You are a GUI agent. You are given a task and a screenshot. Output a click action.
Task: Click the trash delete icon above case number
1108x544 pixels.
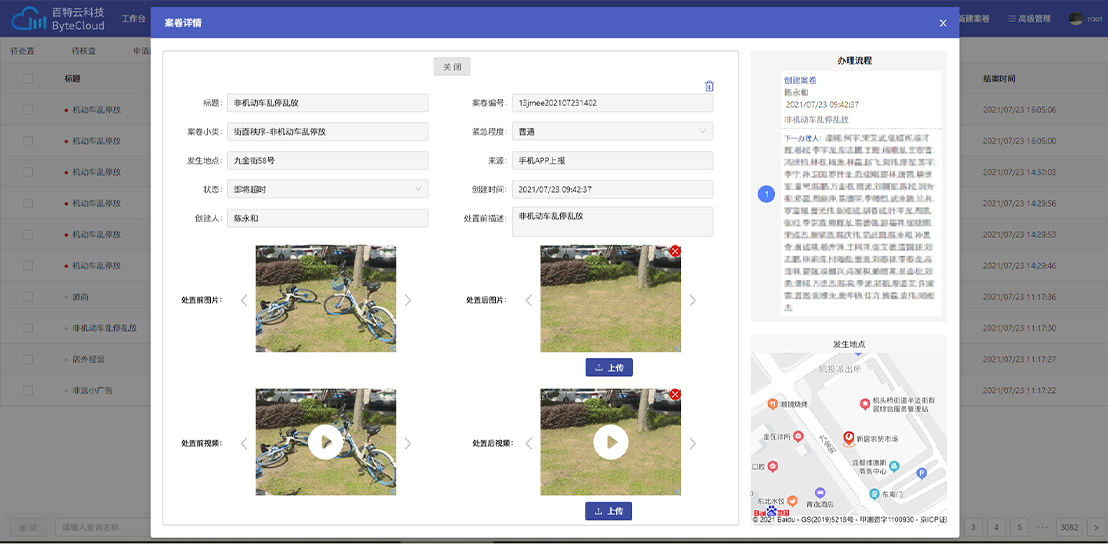click(709, 86)
